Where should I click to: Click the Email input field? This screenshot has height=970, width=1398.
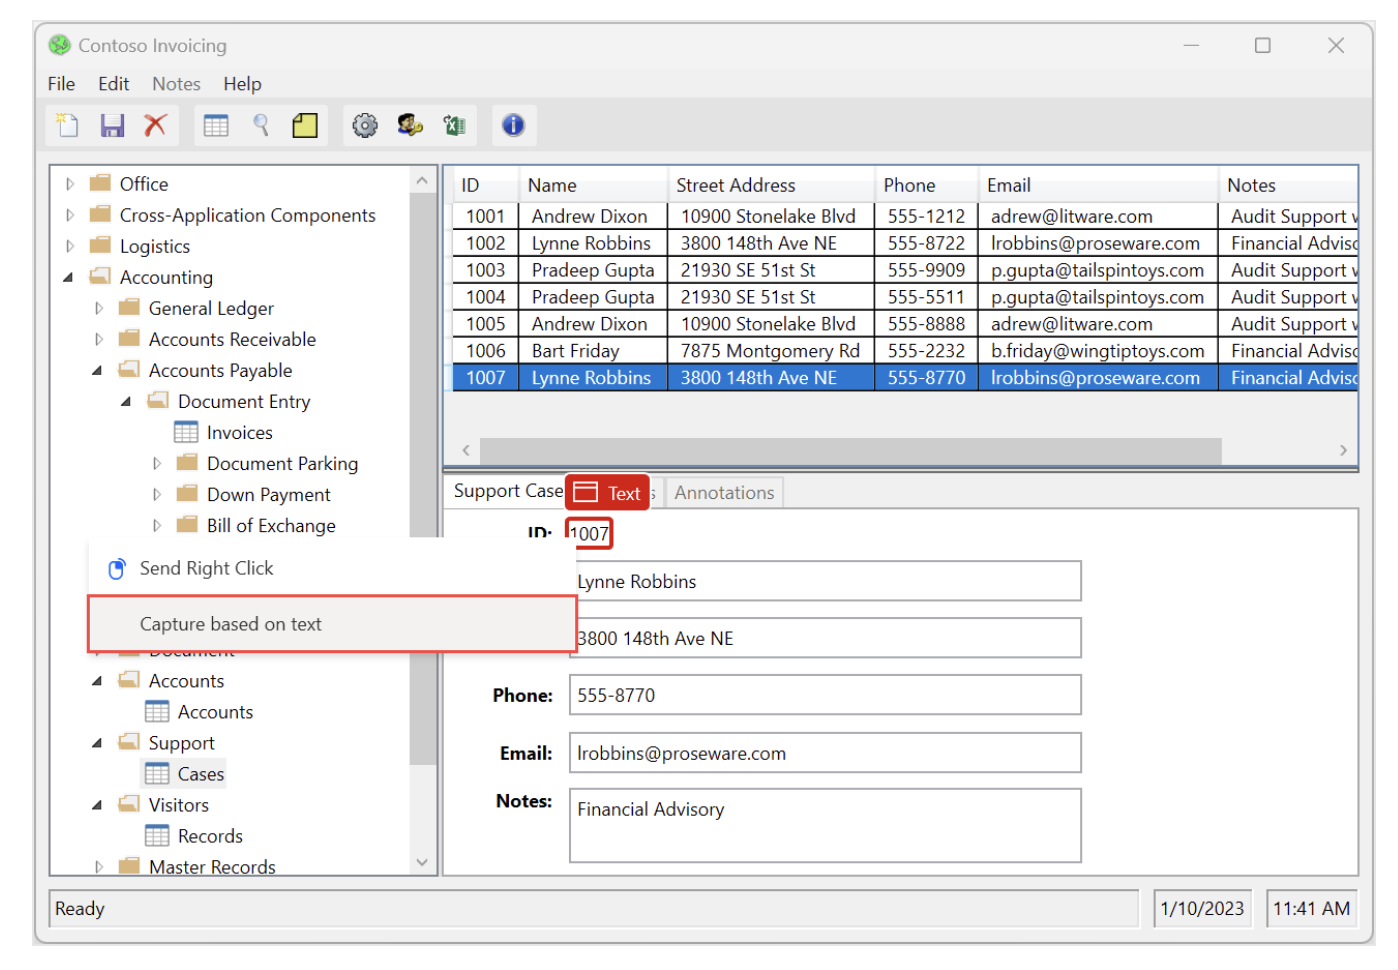[x=825, y=753]
